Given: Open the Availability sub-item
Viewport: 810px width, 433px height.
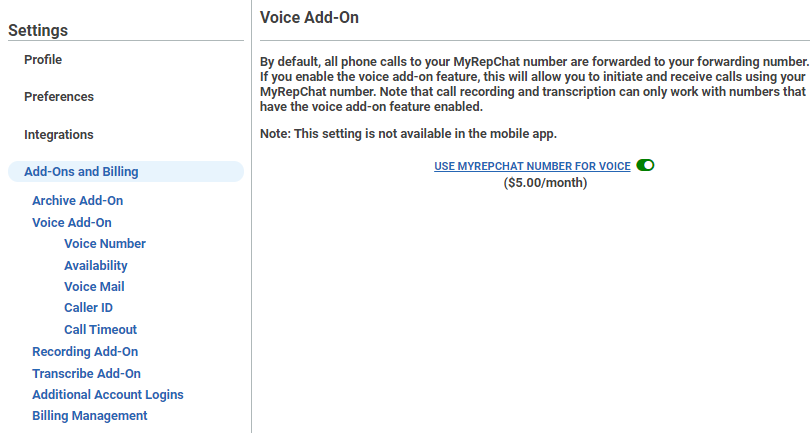Looking at the screenshot, I should click(x=96, y=266).
